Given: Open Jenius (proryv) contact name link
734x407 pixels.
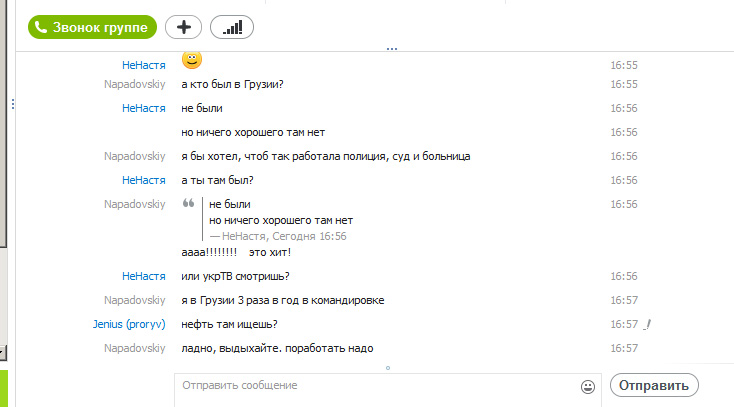Looking at the screenshot, I should [129, 324].
